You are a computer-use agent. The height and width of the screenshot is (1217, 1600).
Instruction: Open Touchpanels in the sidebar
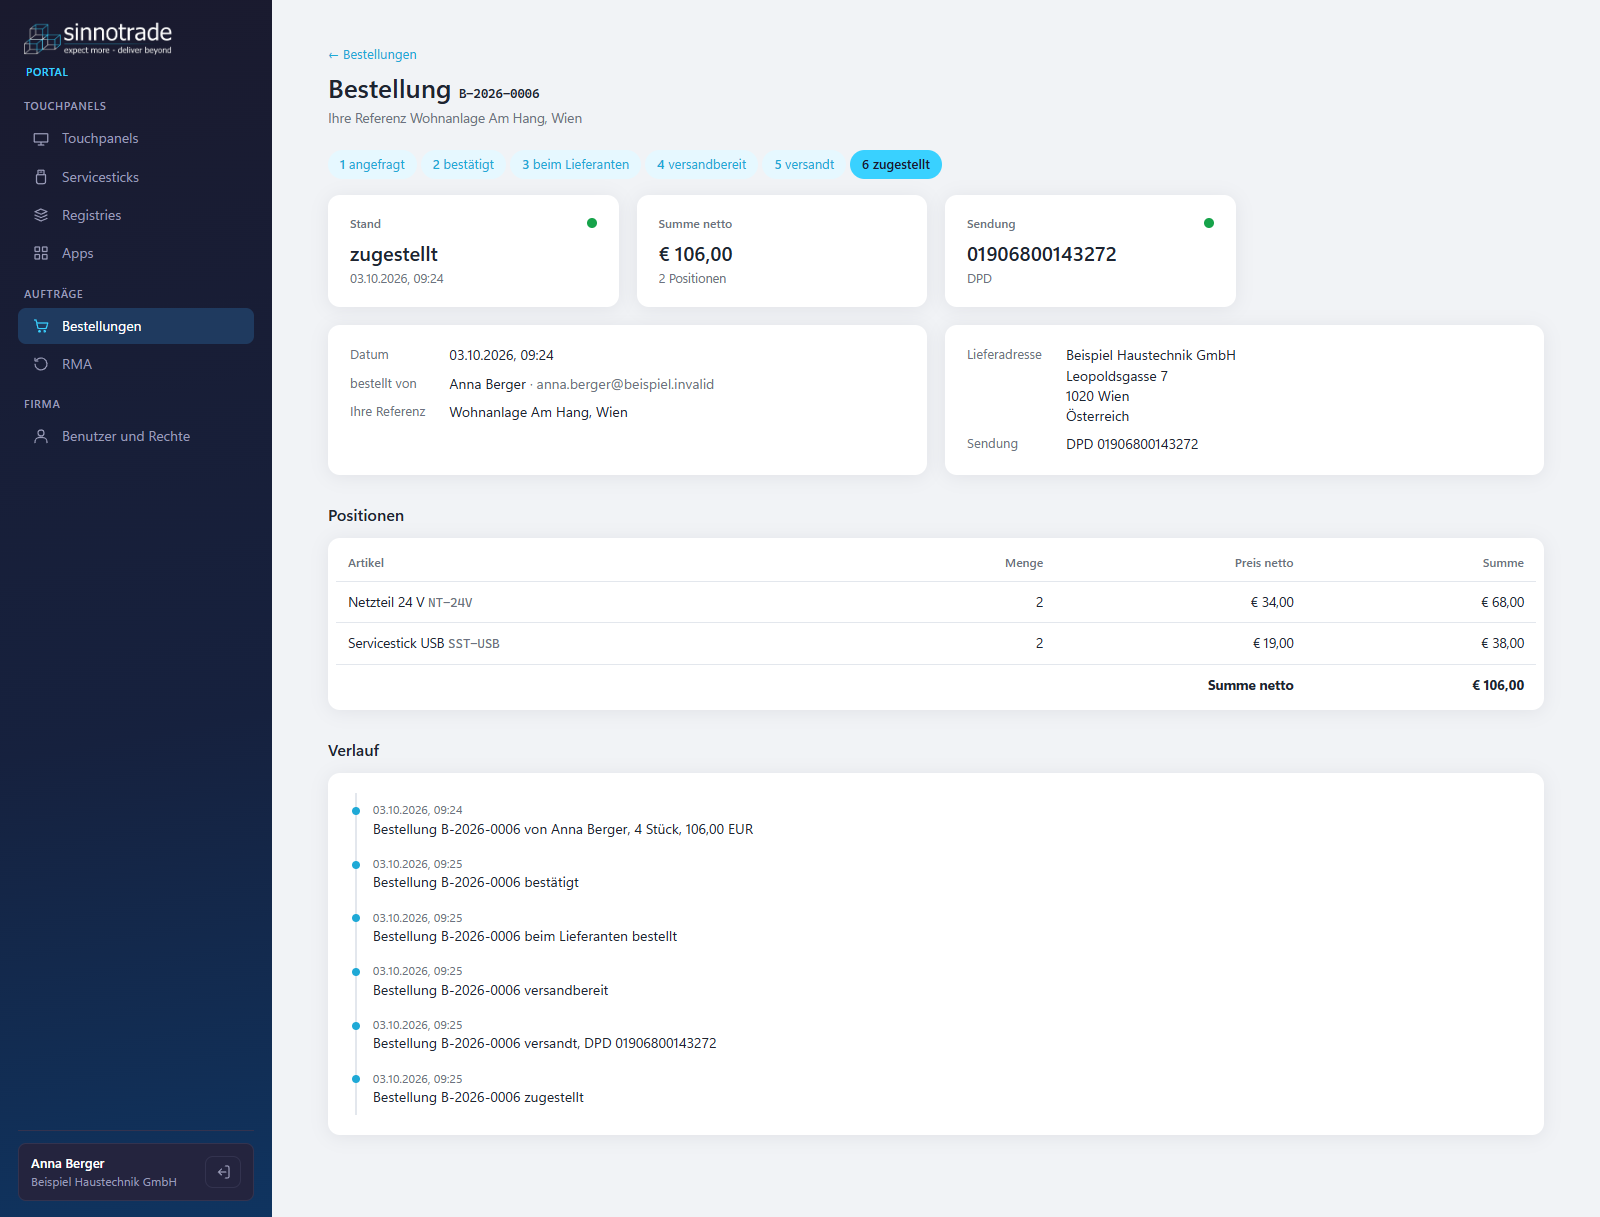(136, 139)
